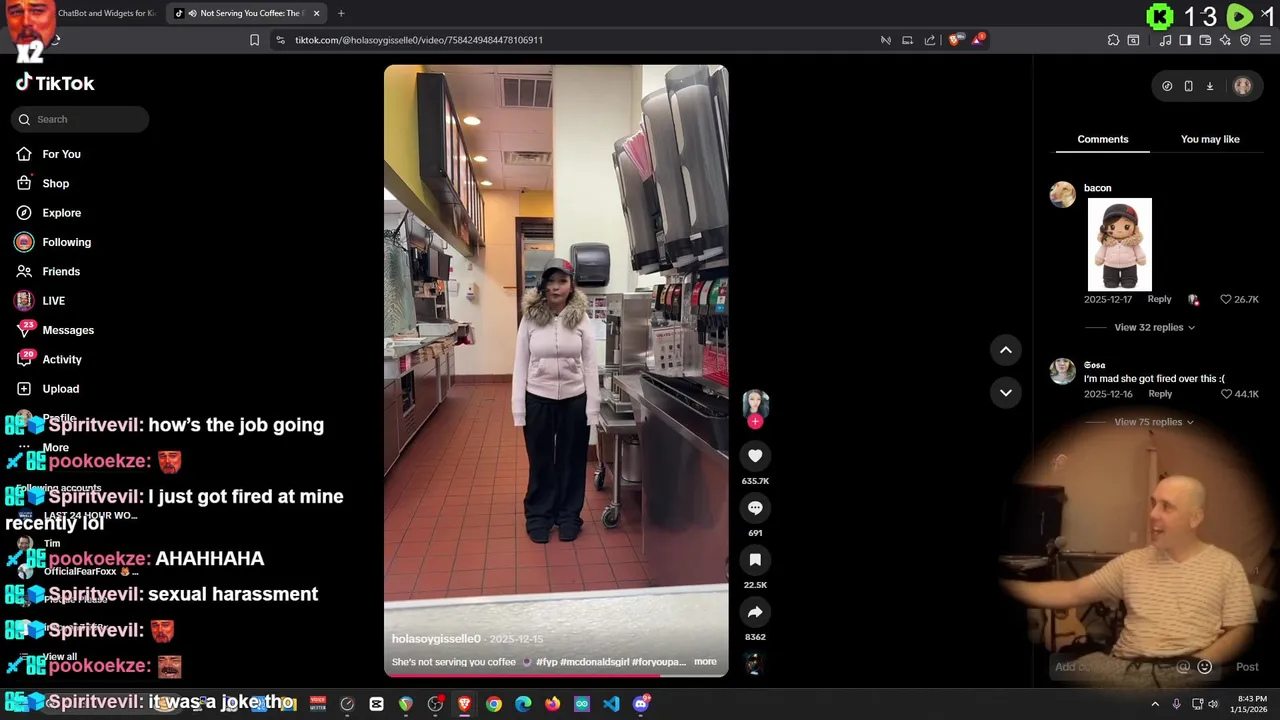Open the sound disc at bottom of action bar

[x=755, y=662]
